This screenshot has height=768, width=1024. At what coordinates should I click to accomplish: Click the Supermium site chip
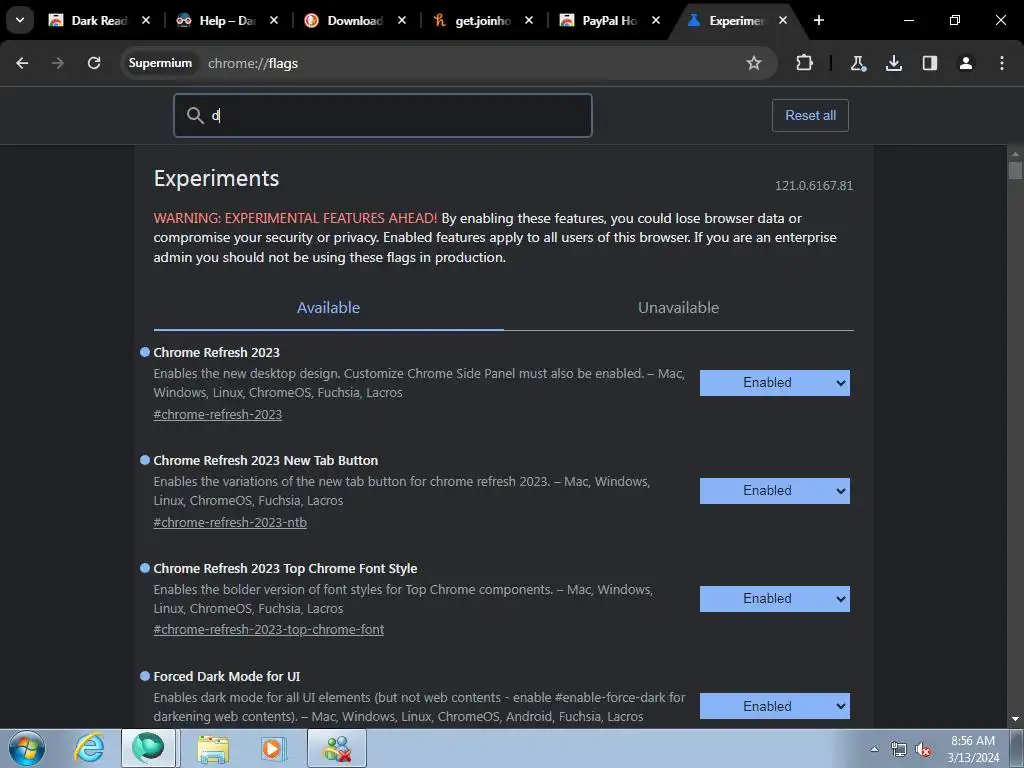pyautogui.click(x=160, y=63)
